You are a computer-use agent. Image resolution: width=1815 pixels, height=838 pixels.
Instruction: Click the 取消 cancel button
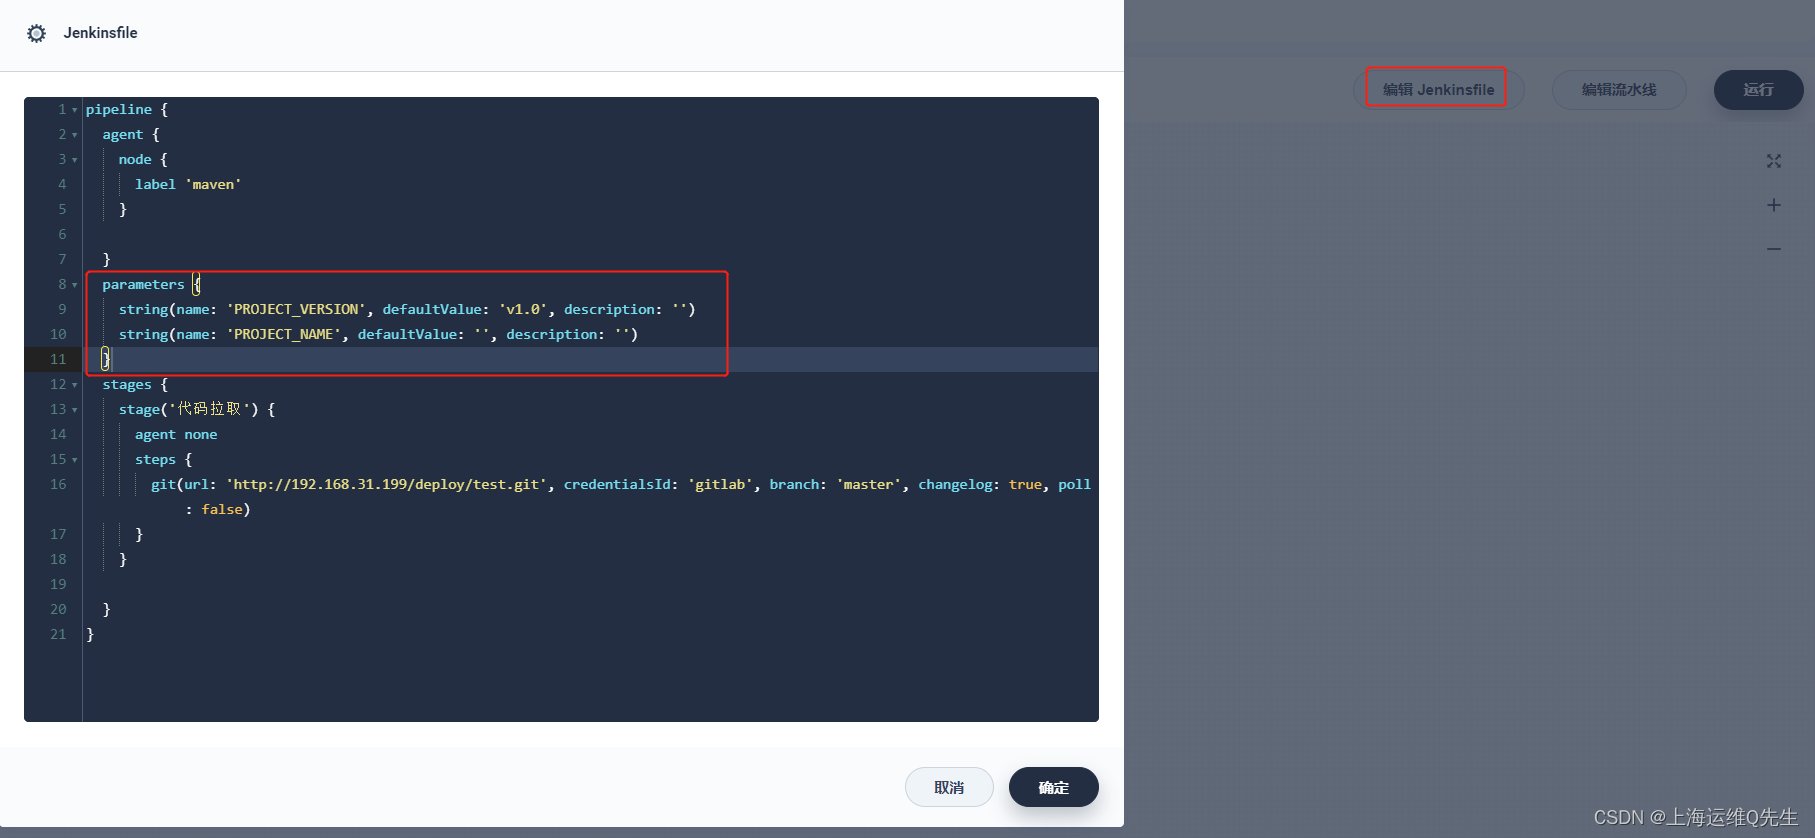coord(949,787)
